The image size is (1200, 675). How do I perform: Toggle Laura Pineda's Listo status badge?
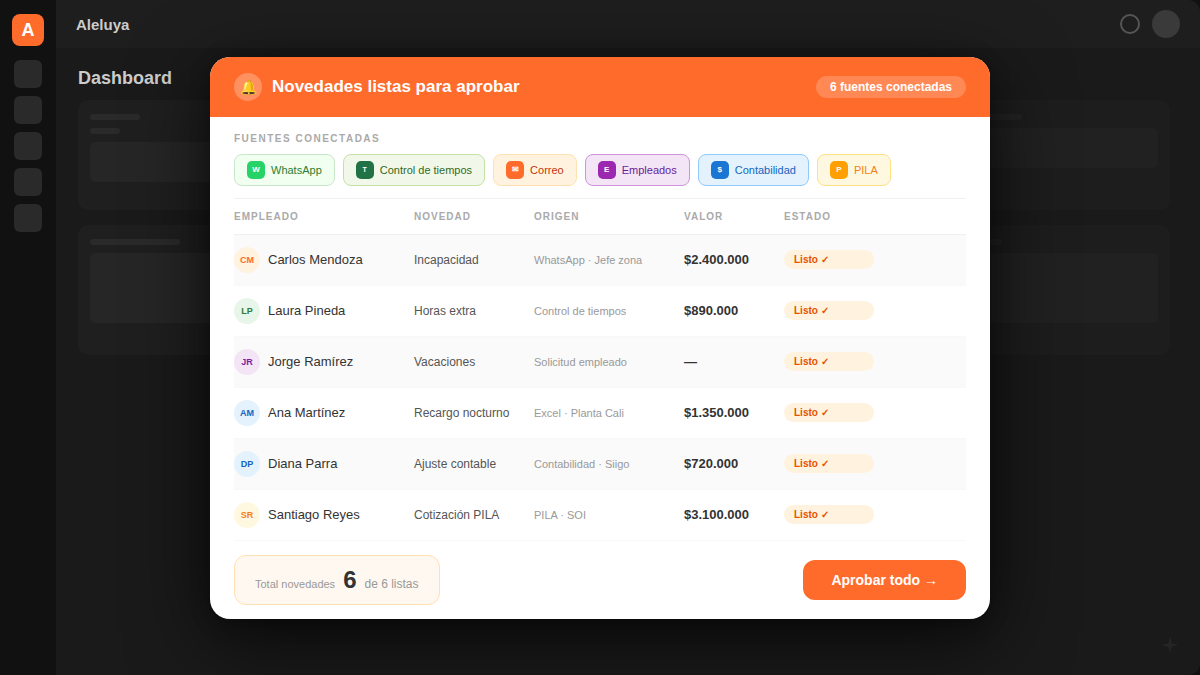pos(828,310)
